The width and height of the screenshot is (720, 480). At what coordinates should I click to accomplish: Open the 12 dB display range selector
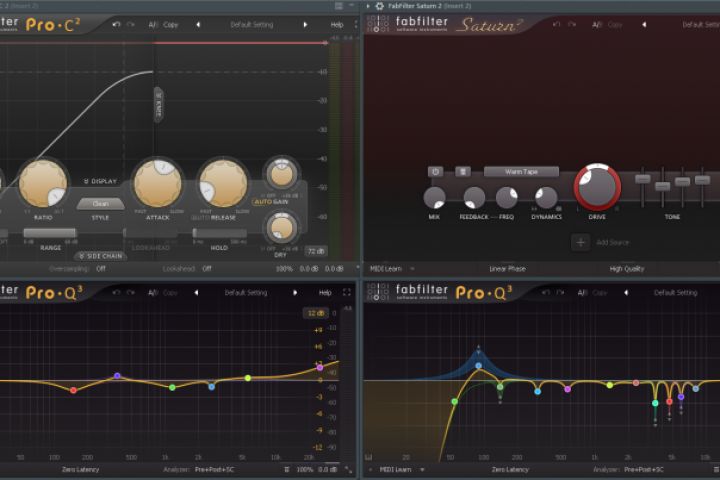[315, 313]
